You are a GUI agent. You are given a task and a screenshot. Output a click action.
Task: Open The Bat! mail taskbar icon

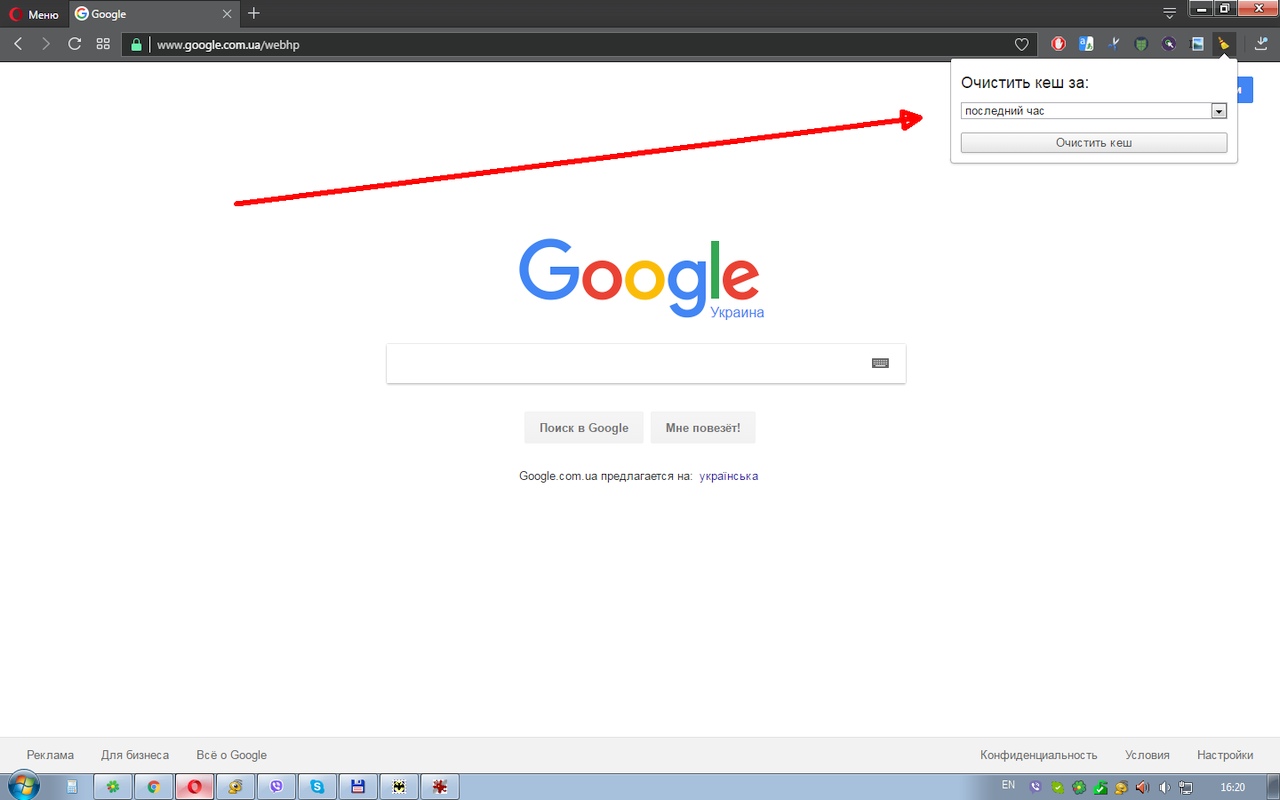click(x=399, y=787)
